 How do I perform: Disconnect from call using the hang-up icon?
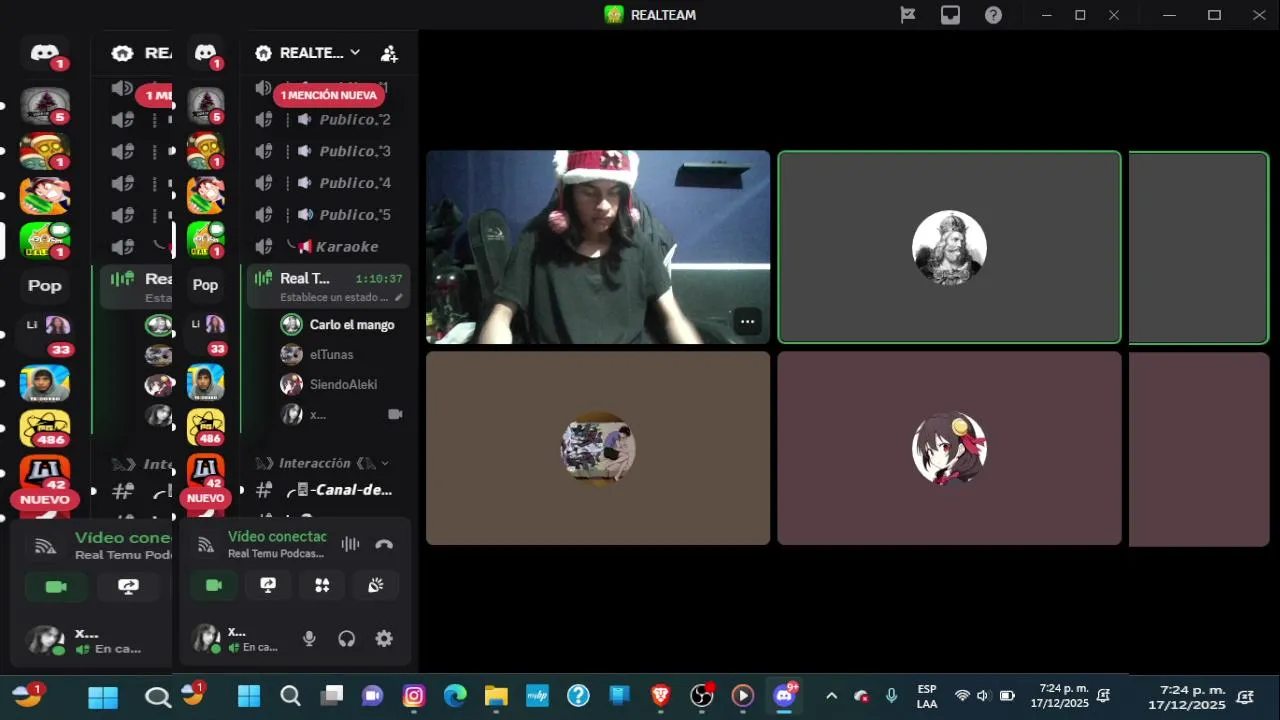[x=384, y=545]
